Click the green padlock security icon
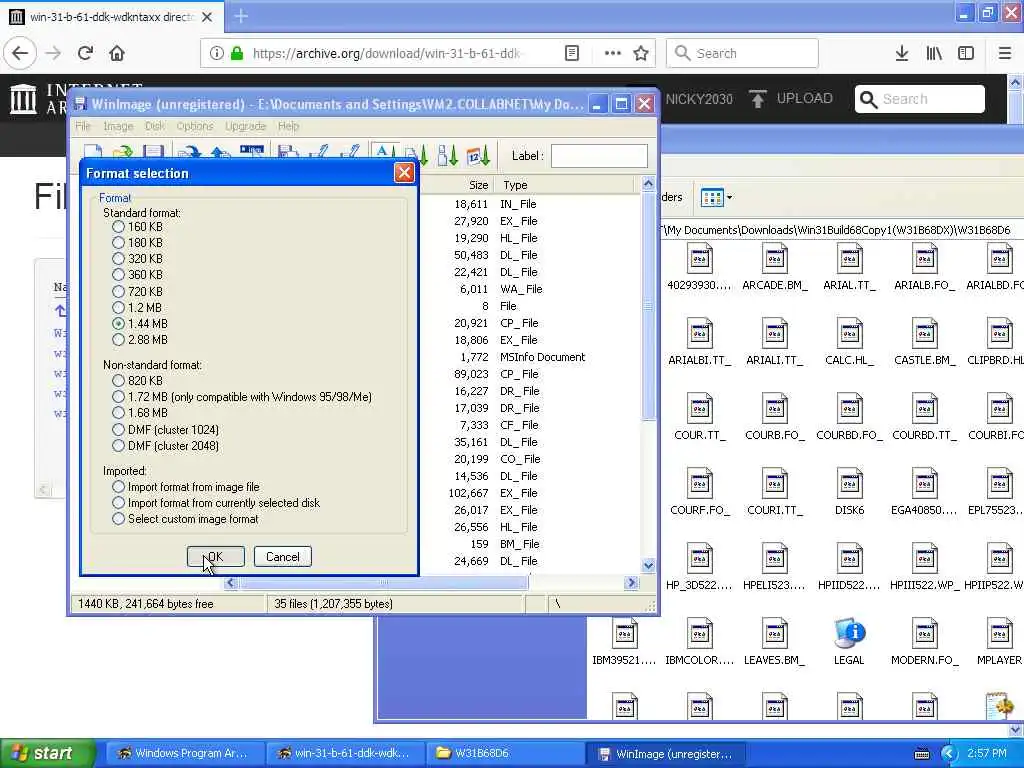 tap(236, 53)
